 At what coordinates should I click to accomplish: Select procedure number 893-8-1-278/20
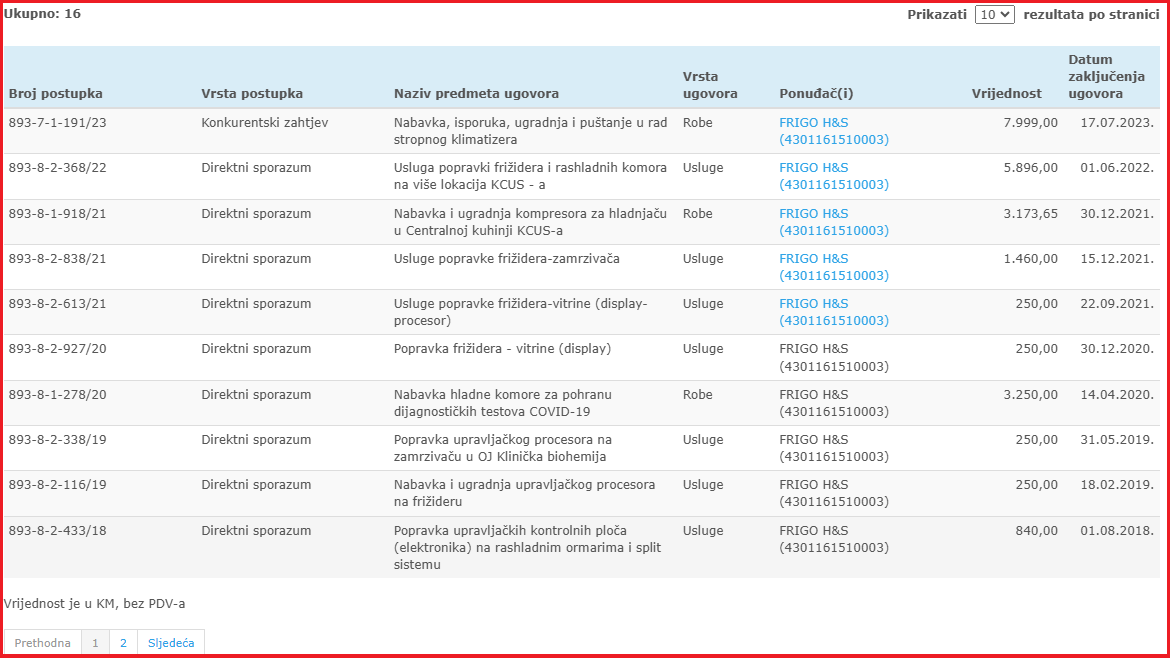57,395
